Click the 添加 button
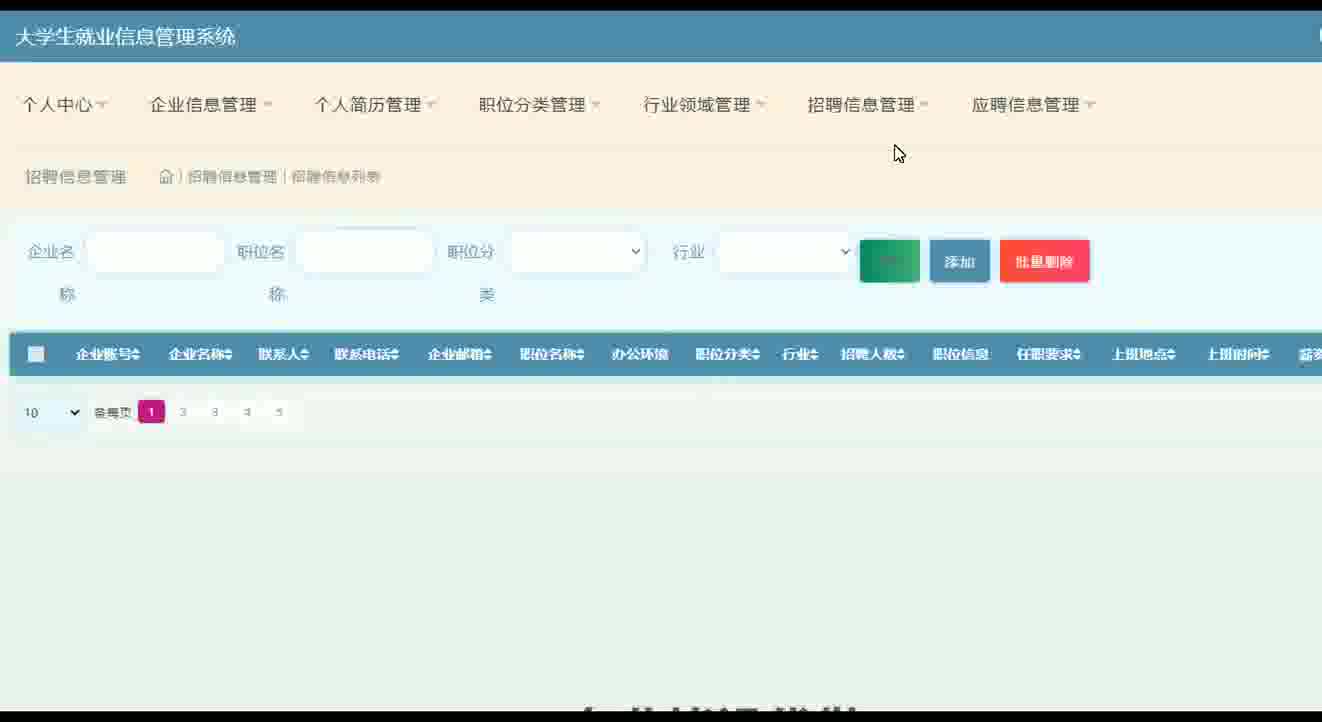The height and width of the screenshot is (722, 1322). click(x=960, y=261)
